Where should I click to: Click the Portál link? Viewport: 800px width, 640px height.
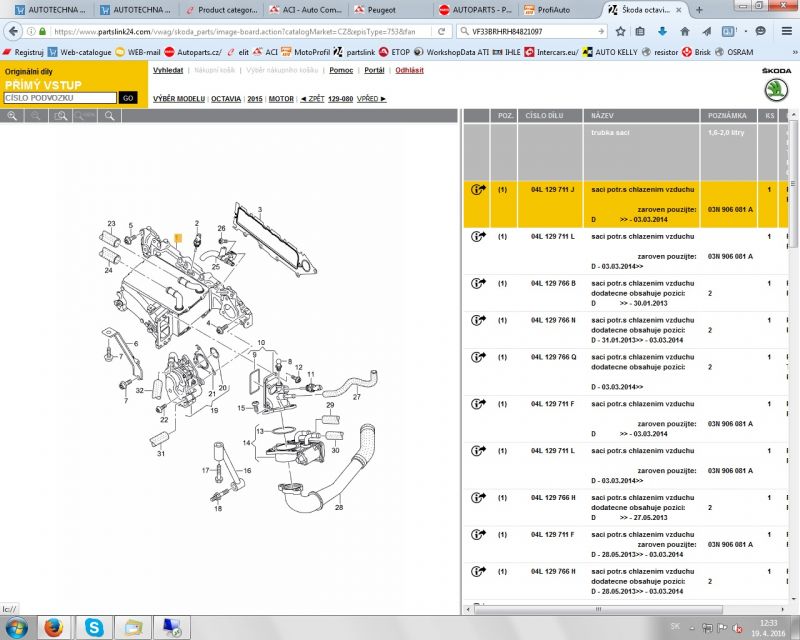click(374, 70)
